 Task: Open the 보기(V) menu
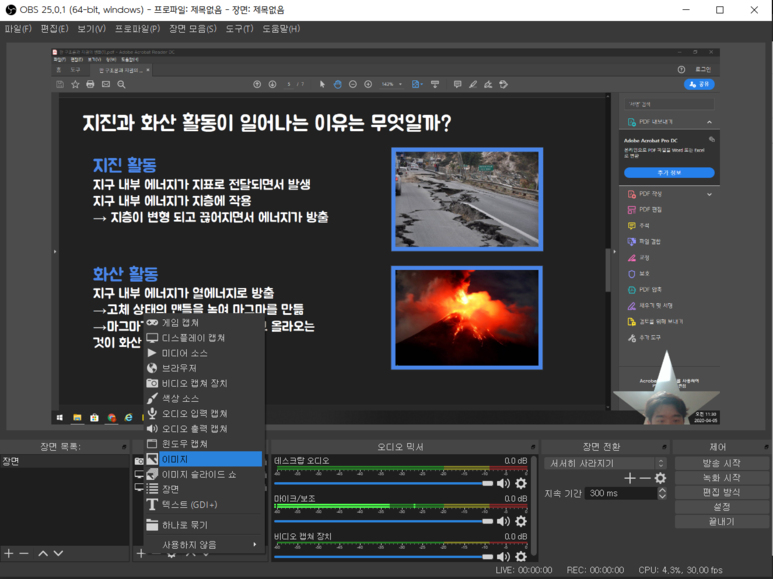coord(92,29)
